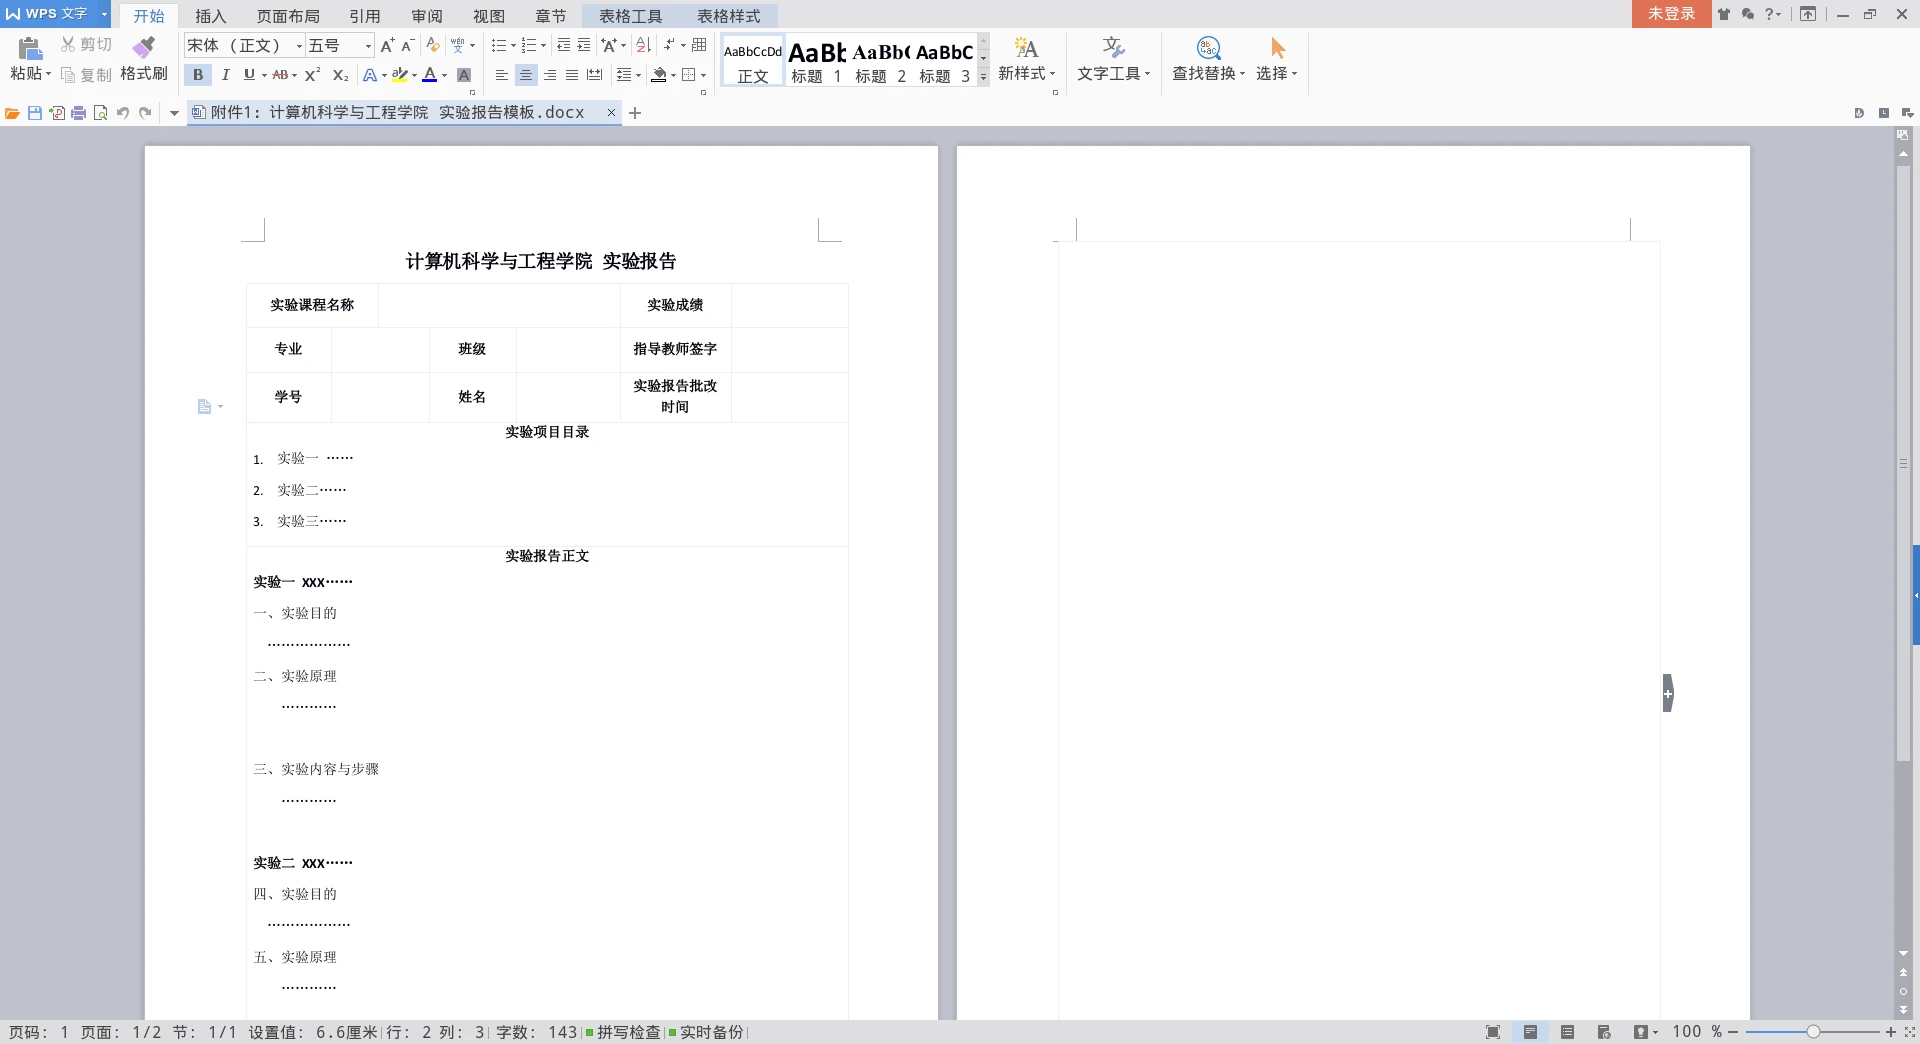Toggle Bold formatting
1920x1044 pixels.
198,75
